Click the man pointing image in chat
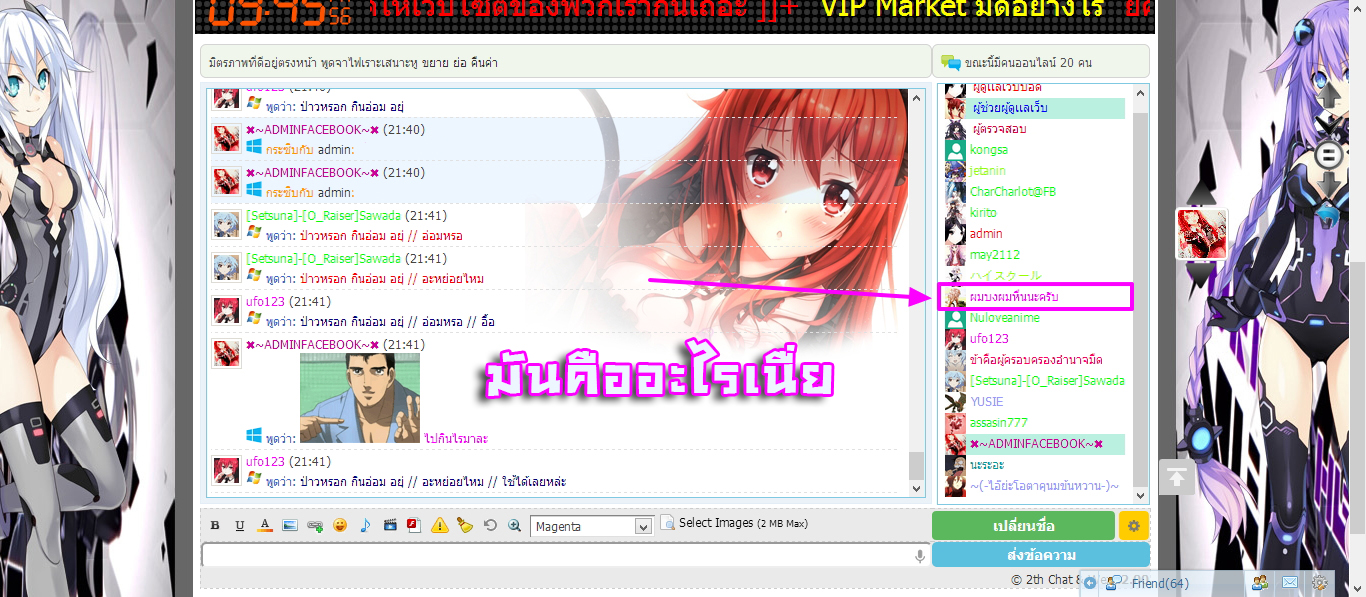The width and height of the screenshot is (1366, 597). pyautogui.click(x=360, y=398)
